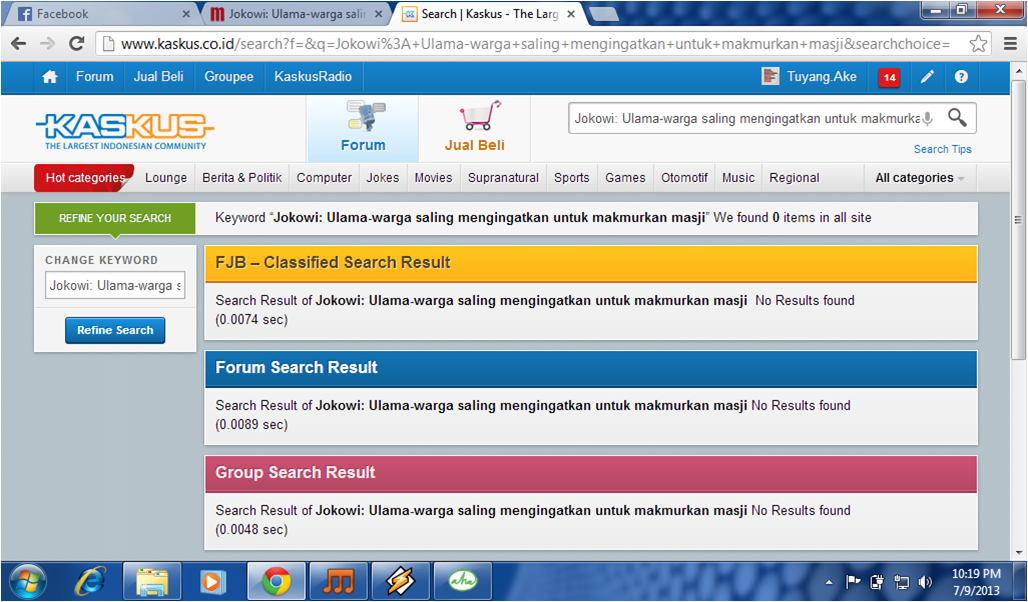Open Berita & Politik category
The height and width of the screenshot is (602, 1028).
pos(242,178)
